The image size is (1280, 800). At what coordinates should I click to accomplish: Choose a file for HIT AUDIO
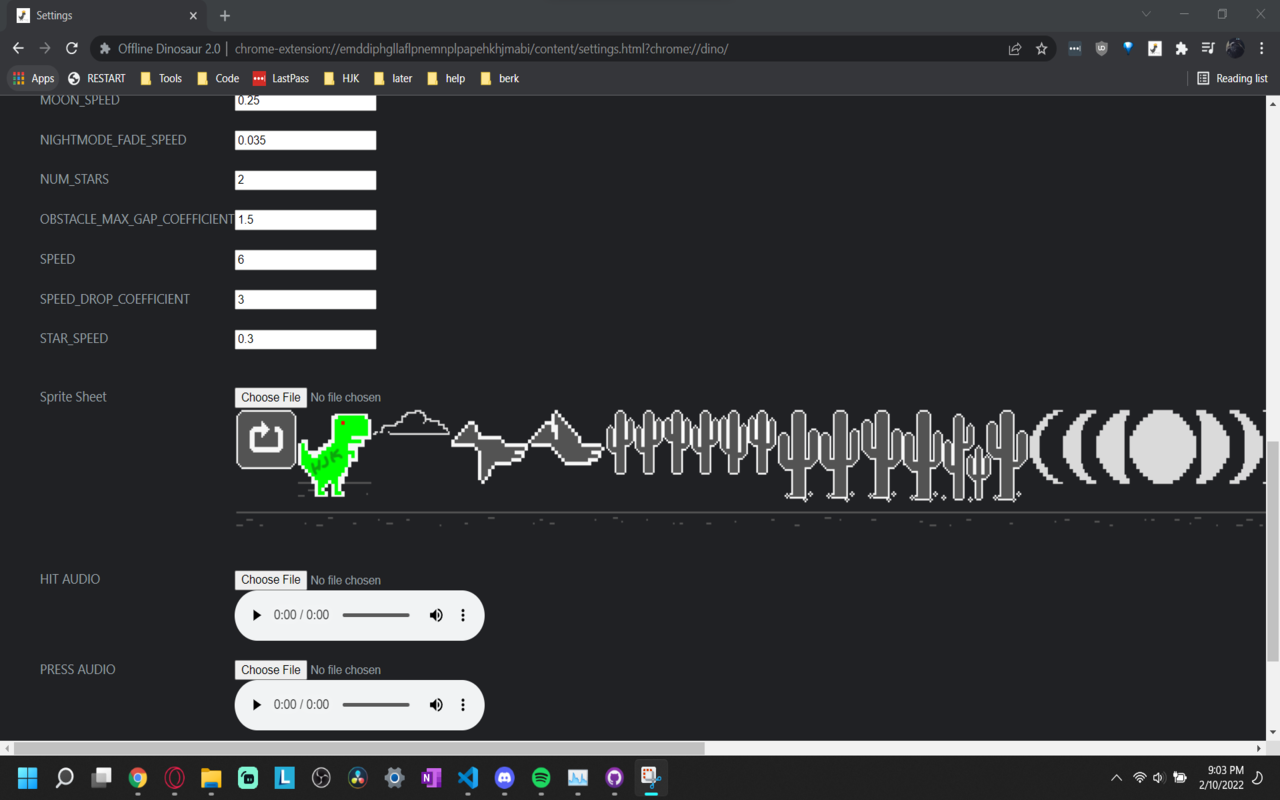(271, 580)
